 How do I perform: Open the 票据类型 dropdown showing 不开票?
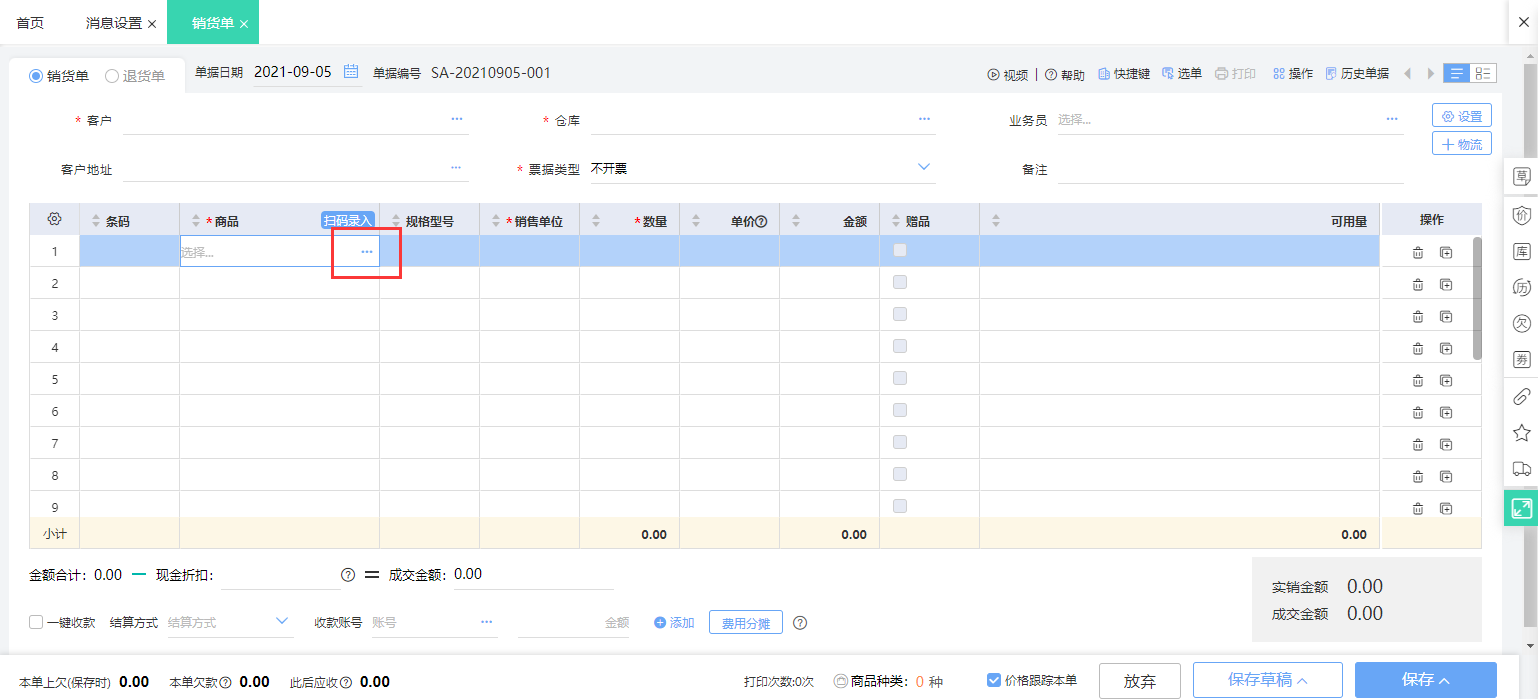762,169
